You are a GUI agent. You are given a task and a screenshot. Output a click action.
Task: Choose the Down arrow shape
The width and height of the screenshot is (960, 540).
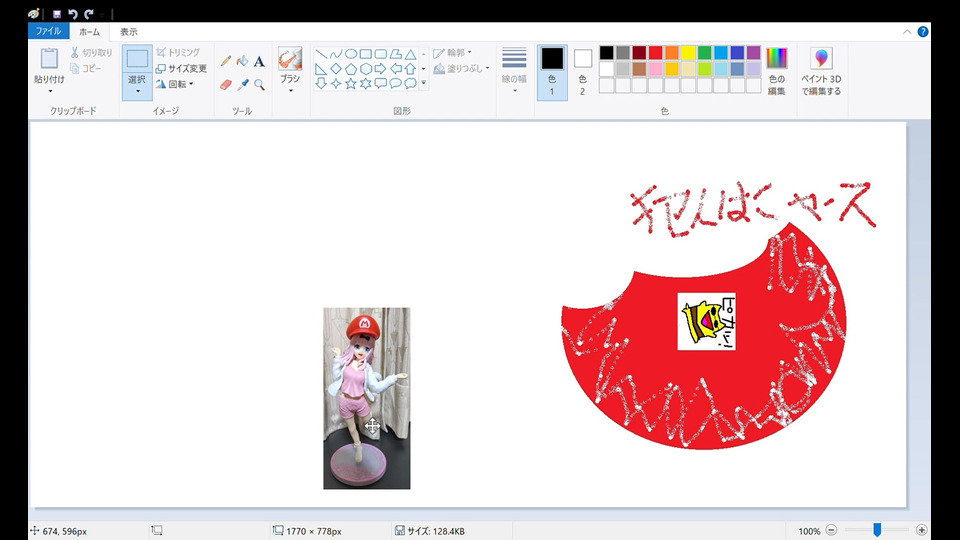point(321,84)
